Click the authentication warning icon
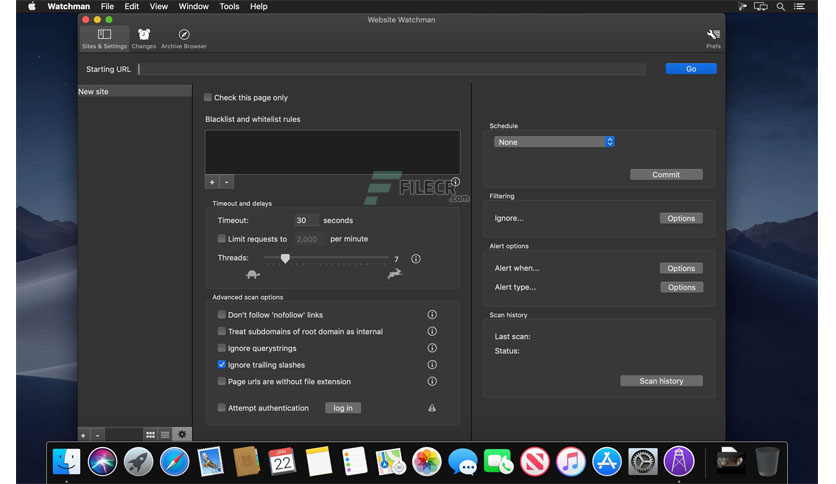836x484 pixels. (432, 408)
